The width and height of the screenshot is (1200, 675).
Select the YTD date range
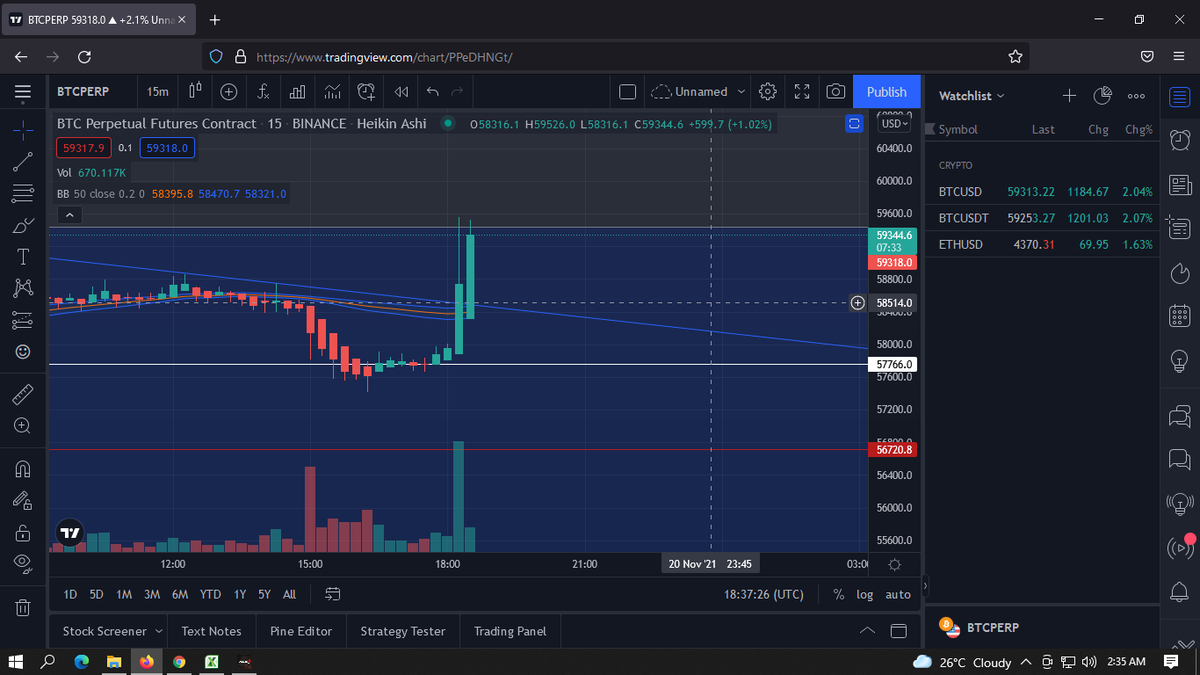(210, 594)
